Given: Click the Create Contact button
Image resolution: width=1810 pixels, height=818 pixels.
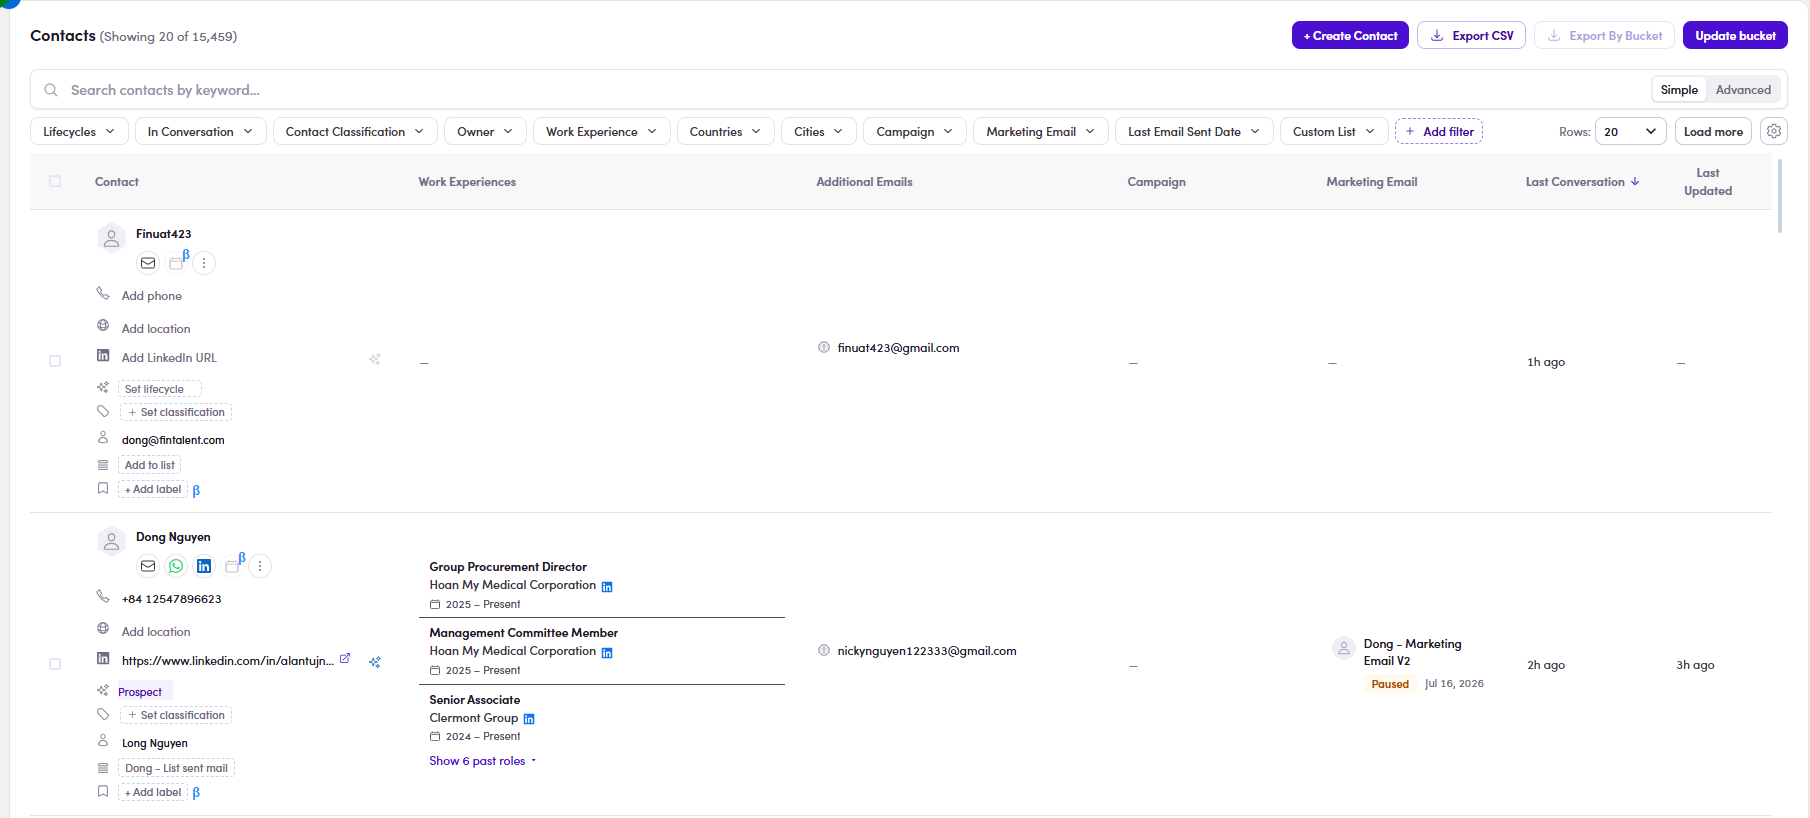Looking at the screenshot, I should tap(1350, 35).
